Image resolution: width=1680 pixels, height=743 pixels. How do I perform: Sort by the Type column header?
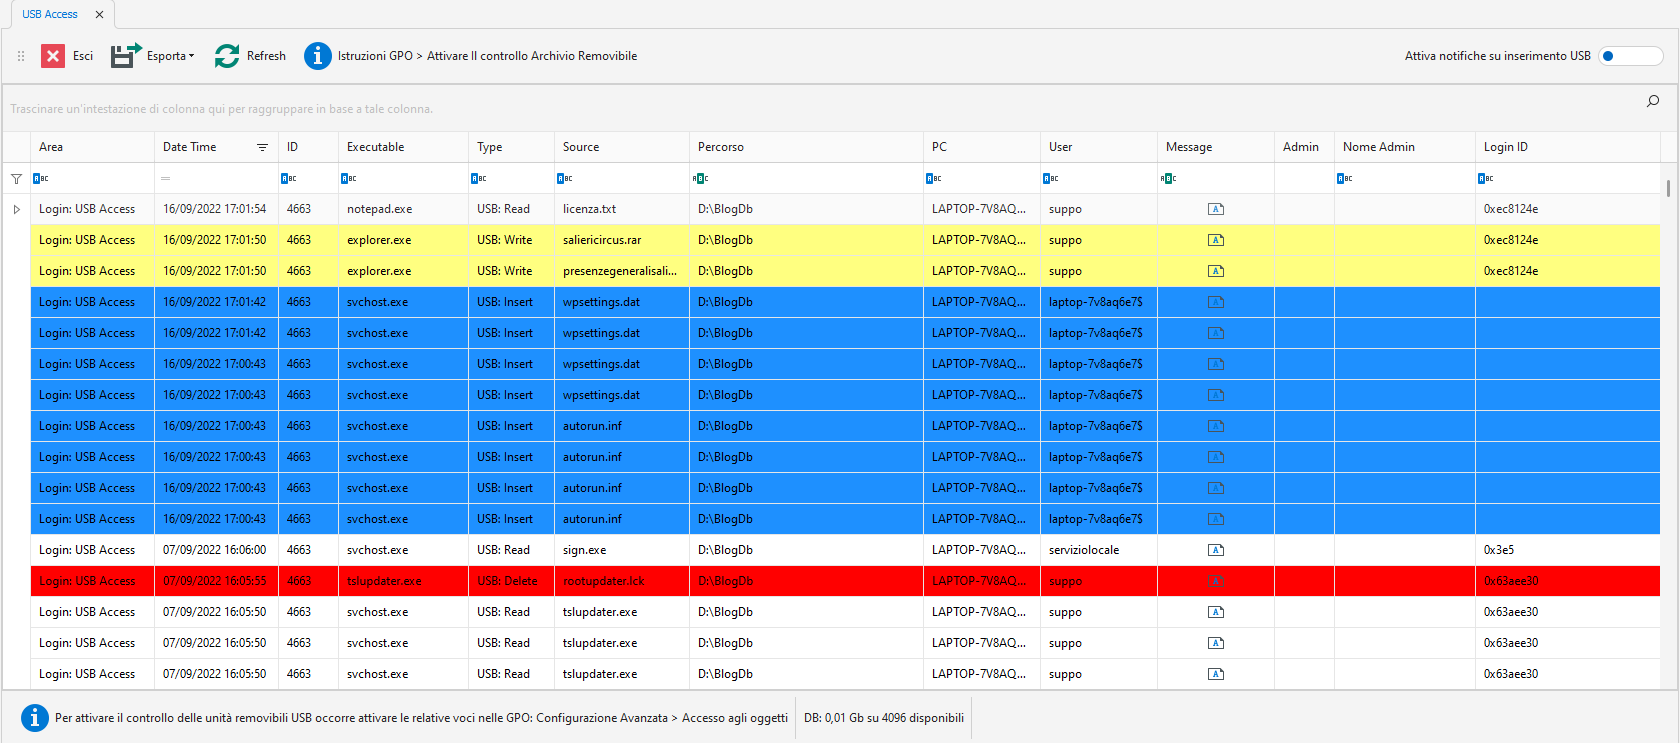click(511, 147)
